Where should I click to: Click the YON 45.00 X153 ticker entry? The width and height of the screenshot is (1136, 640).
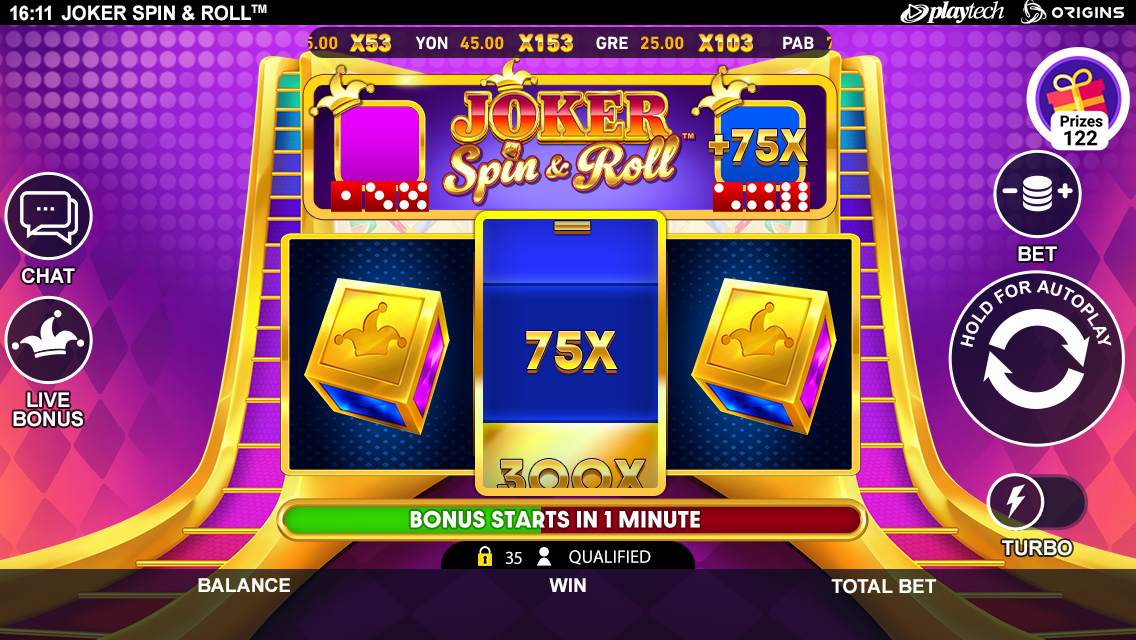[494, 43]
